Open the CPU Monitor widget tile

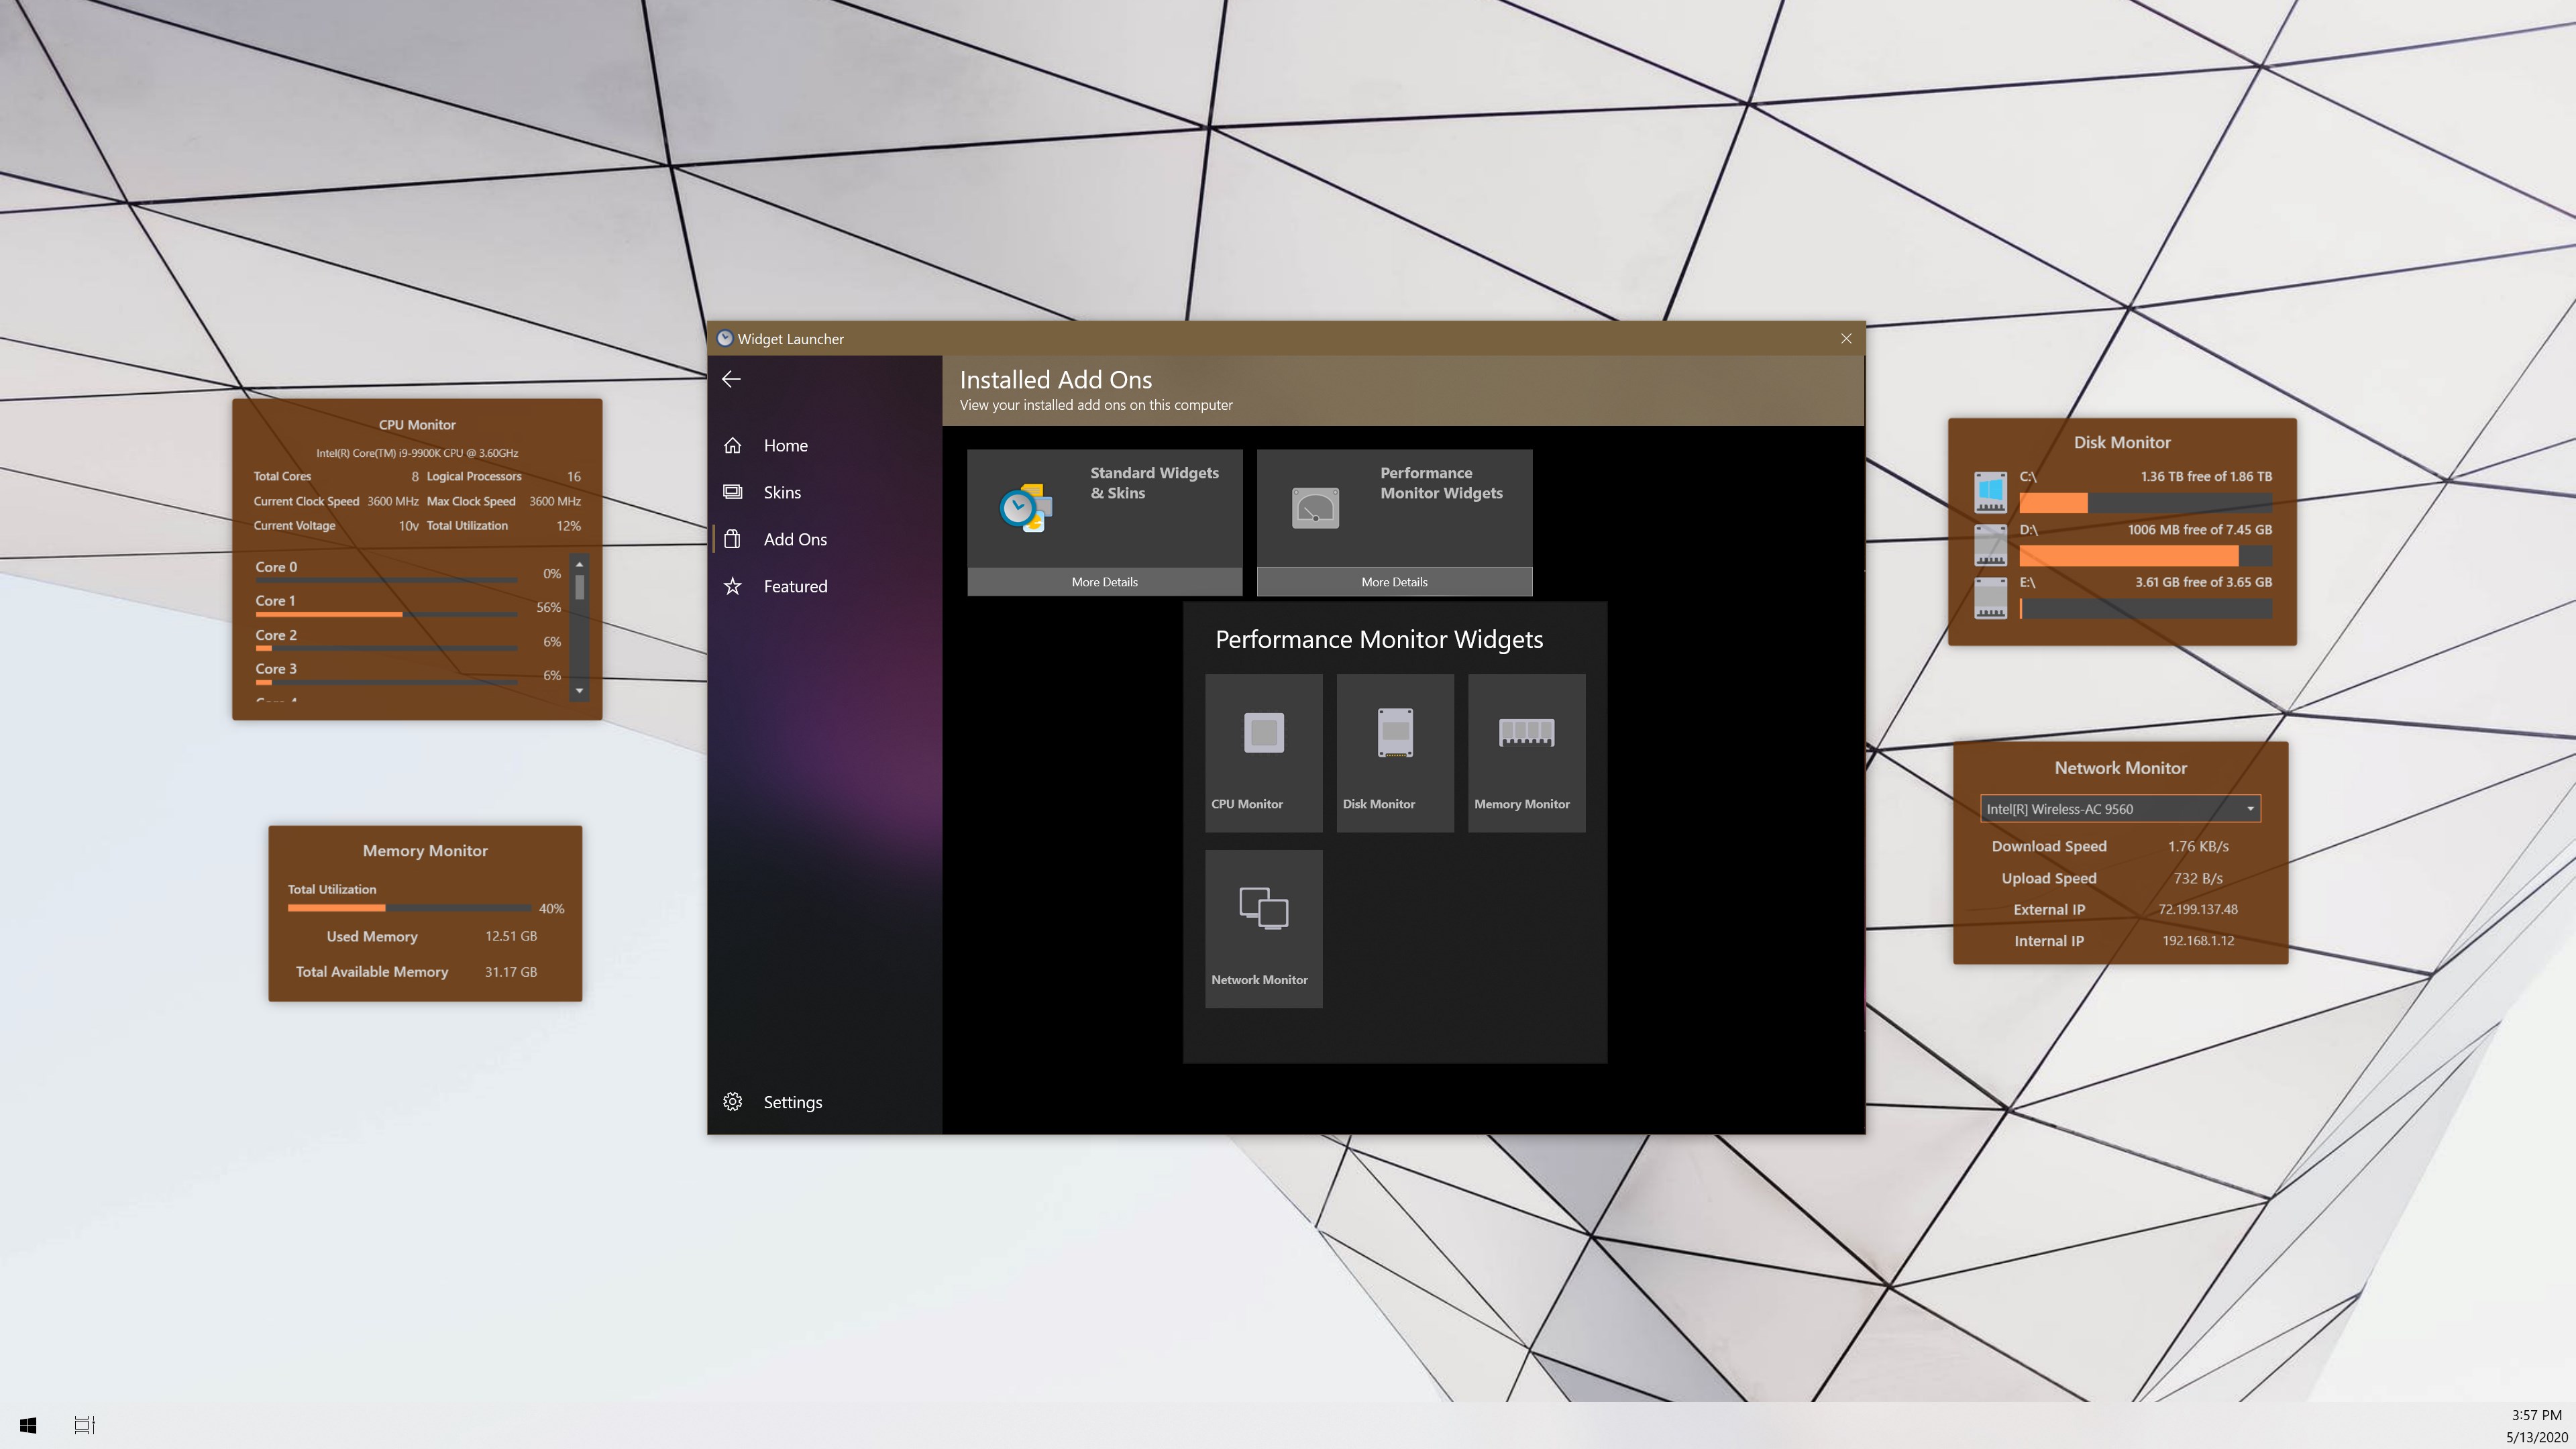(x=1263, y=752)
